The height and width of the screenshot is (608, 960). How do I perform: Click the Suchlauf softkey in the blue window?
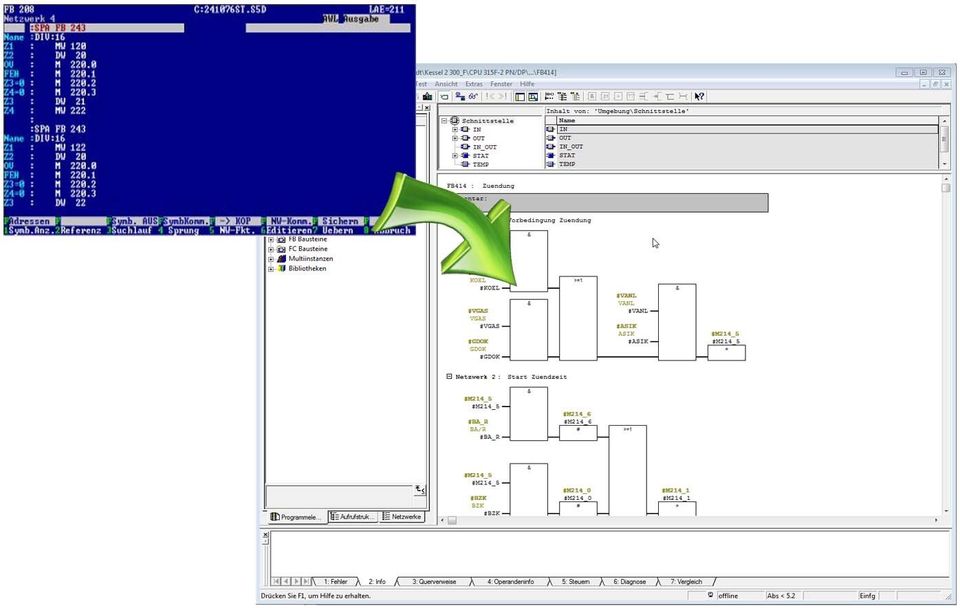coord(131,230)
